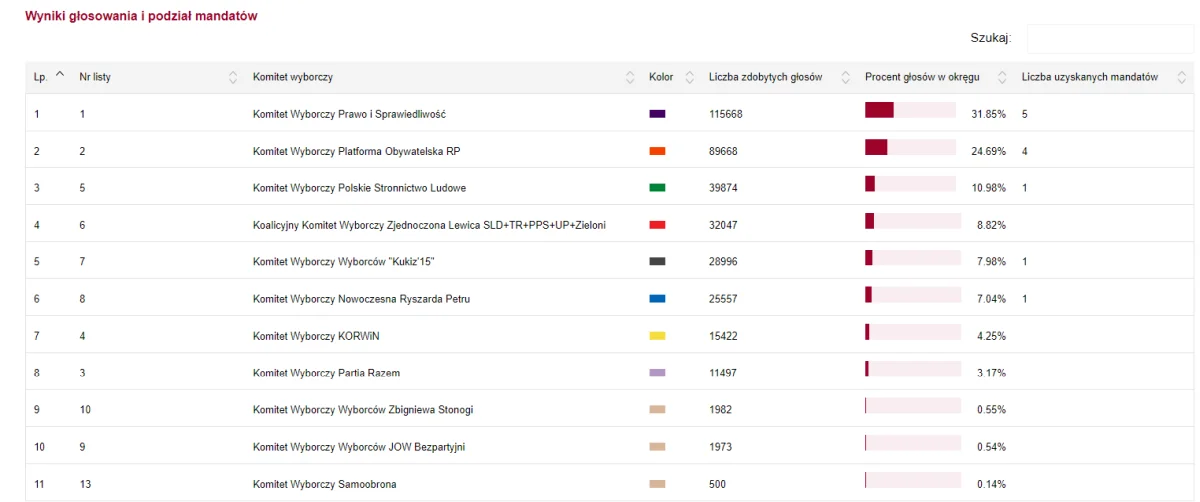This screenshot has width=1200, height=502.
Task: Click yellow swatch in KORWiN row
Action: [x=657, y=336]
